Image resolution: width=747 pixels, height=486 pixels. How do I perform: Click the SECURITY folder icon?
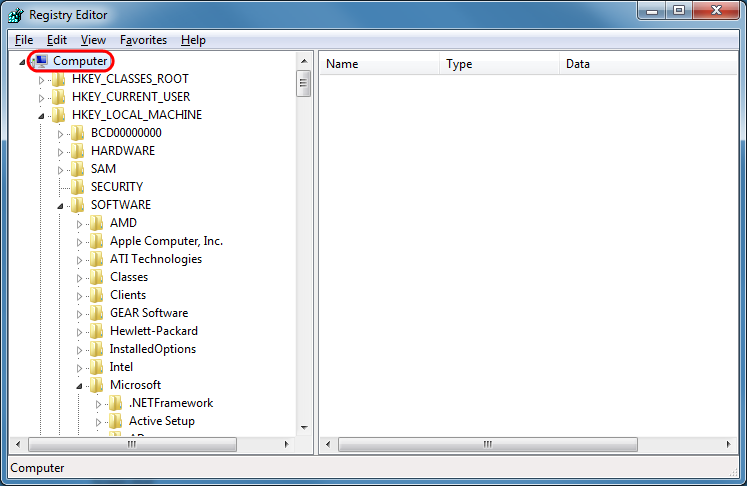click(x=78, y=187)
